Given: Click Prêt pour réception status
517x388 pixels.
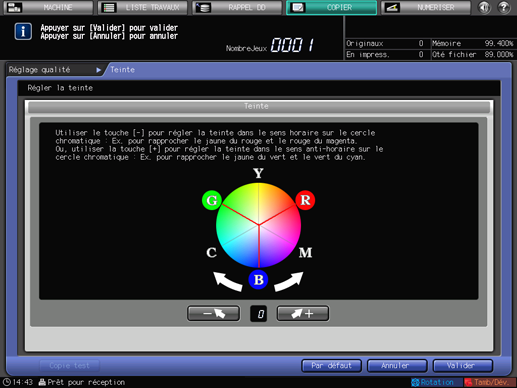Looking at the screenshot, I should 82,382.
